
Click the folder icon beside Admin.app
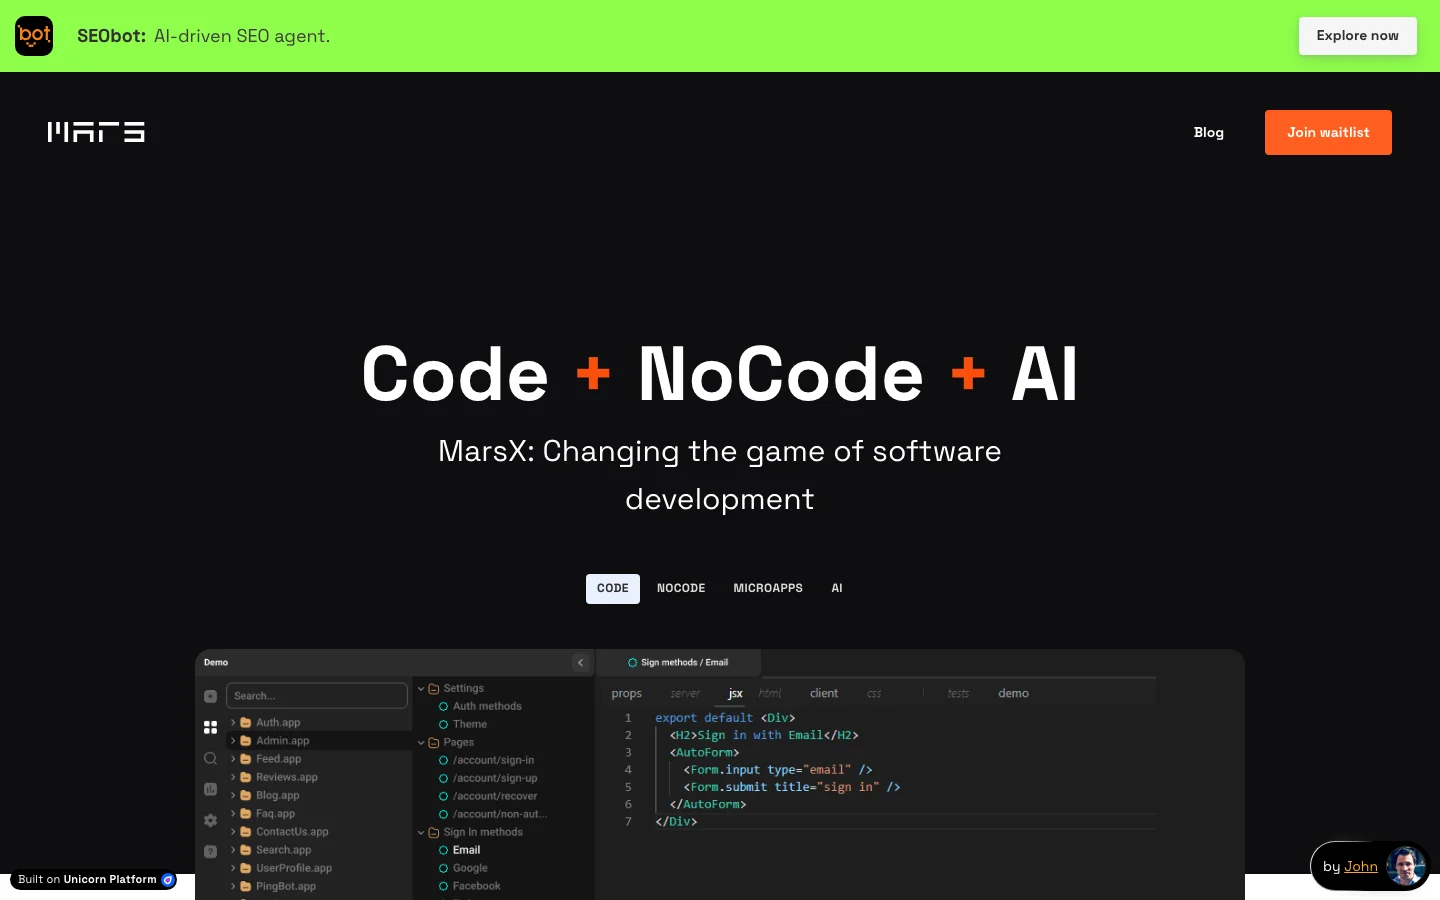246,741
